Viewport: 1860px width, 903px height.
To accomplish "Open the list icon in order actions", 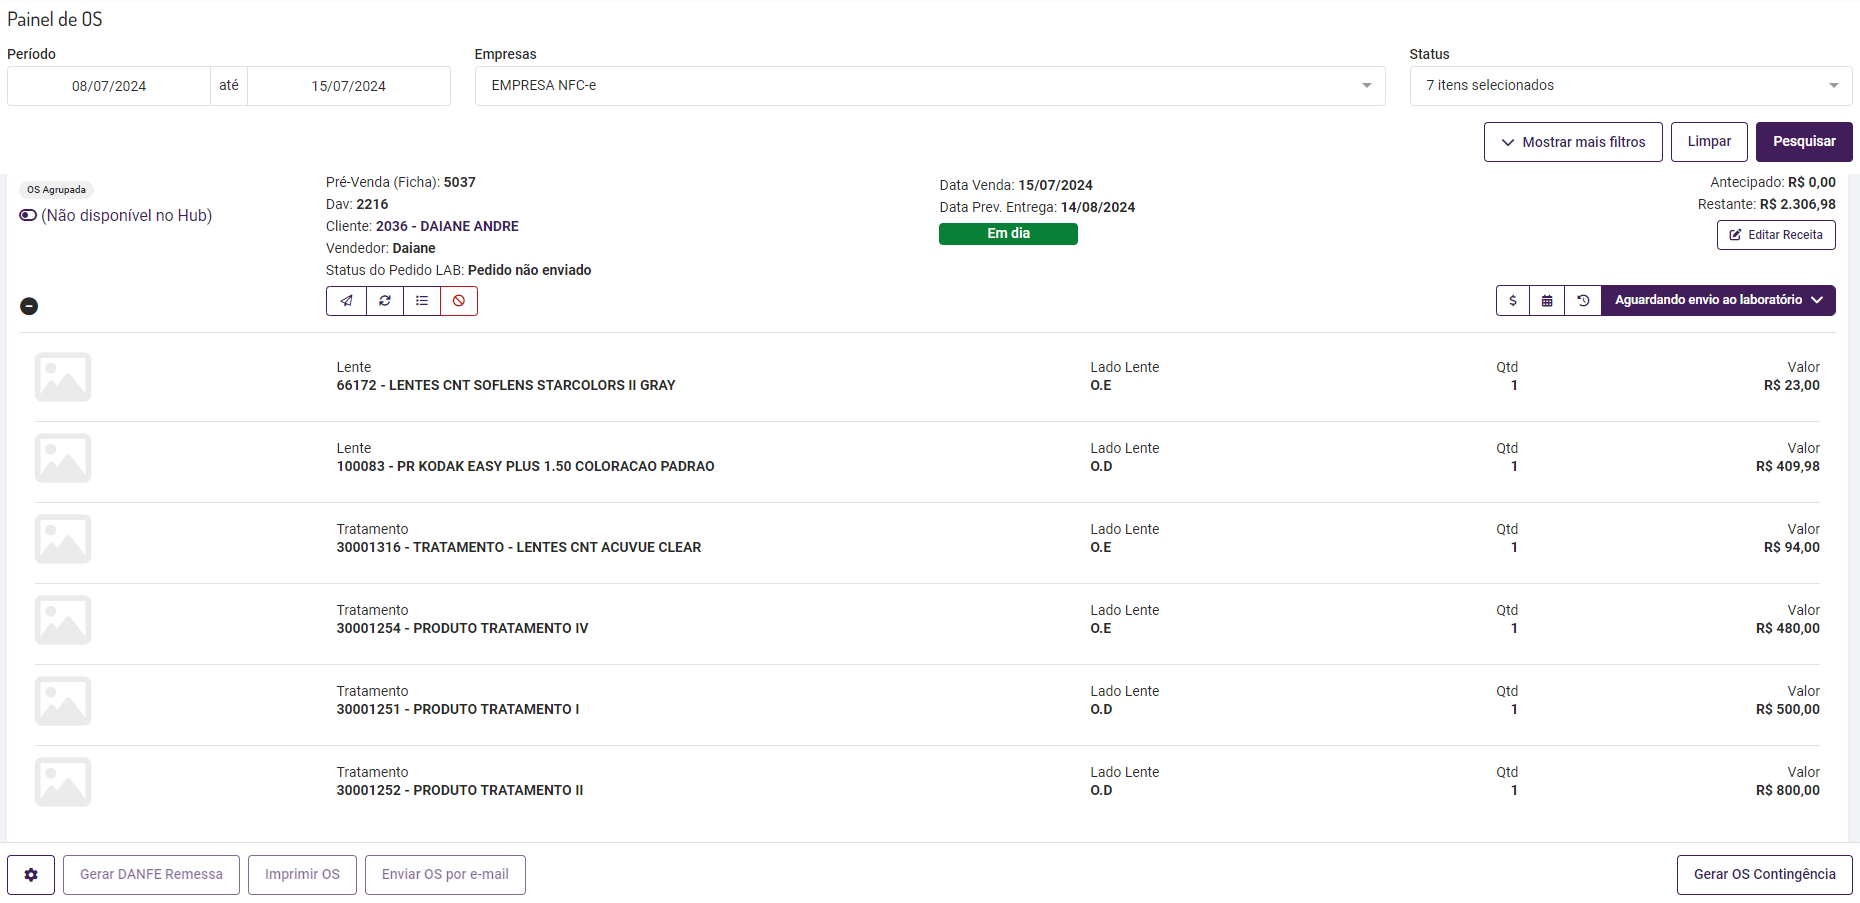I will coord(422,301).
